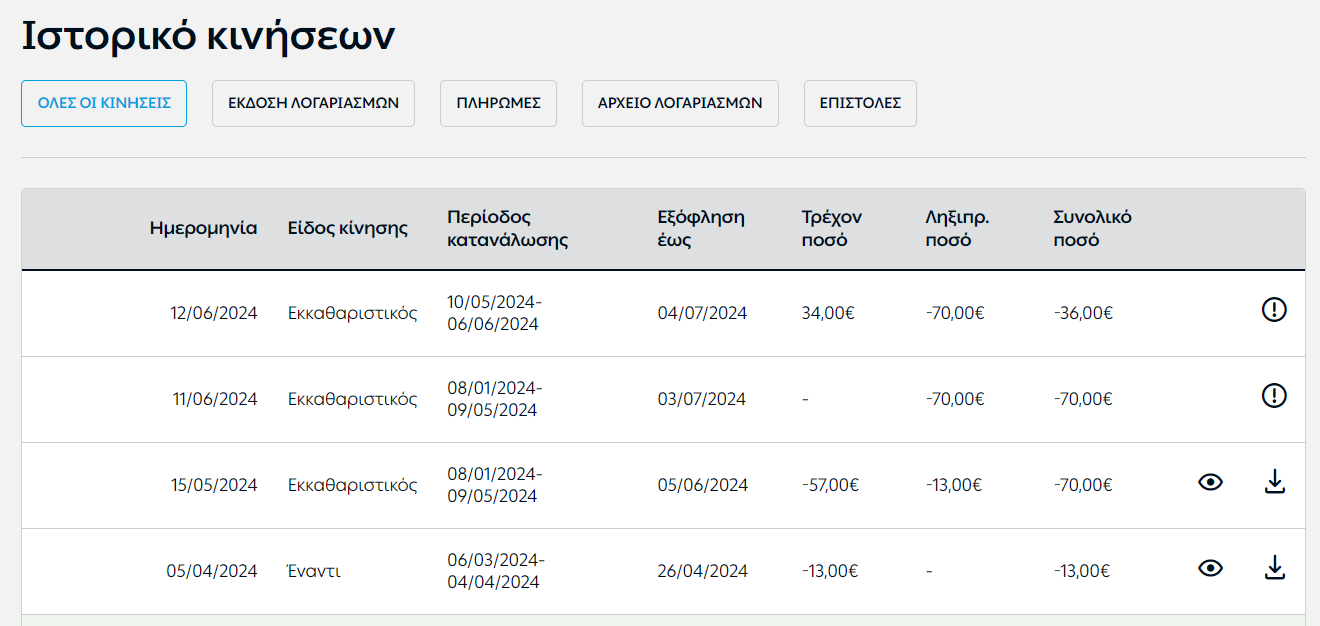Show the ΑΡΧΕΙΟ ΛΟΓΑΡΙΑΣΜΩΝ tab
This screenshot has width=1320, height=626.
(680, 103)
